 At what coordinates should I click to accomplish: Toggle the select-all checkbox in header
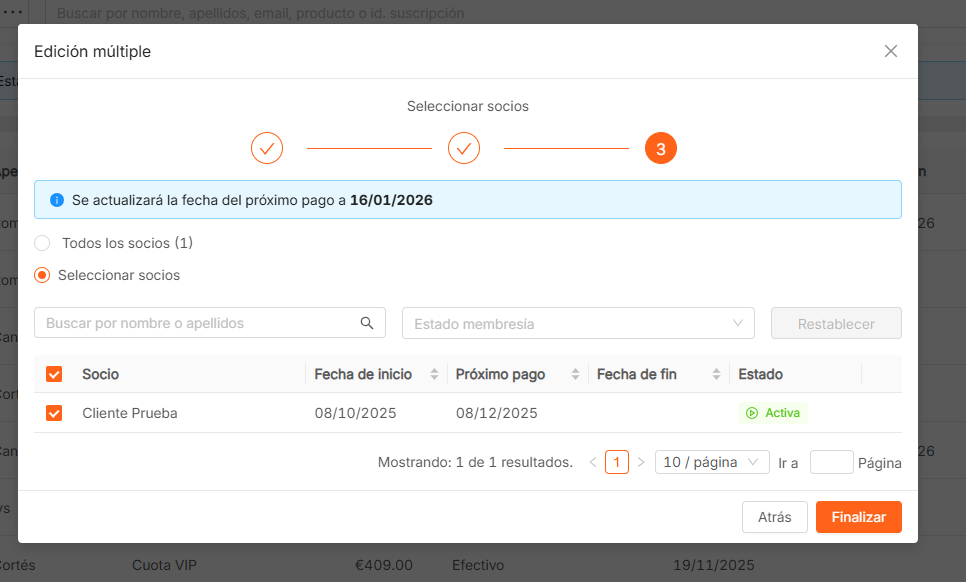[54, 374]
